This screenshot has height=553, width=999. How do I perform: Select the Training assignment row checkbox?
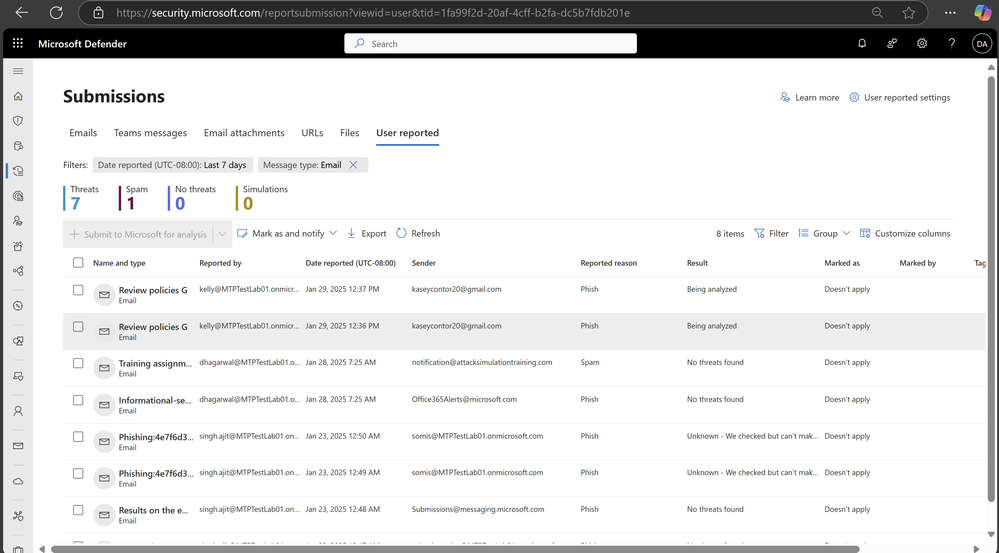coord(78,363)
